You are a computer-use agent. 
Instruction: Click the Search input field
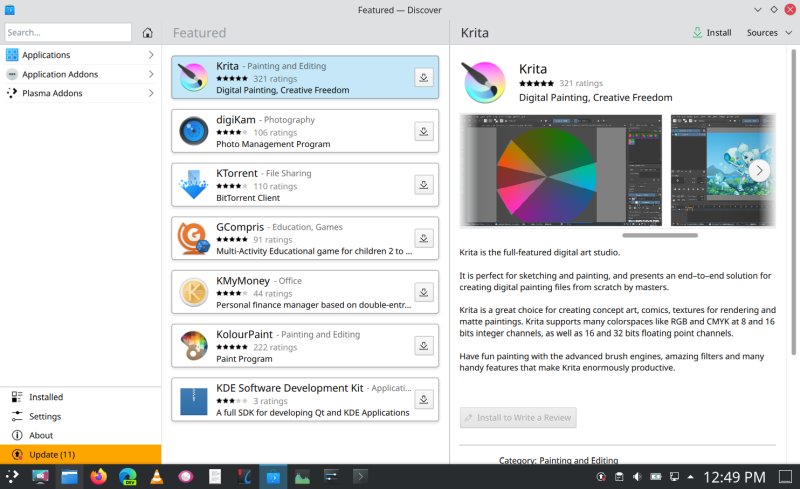(67, 33)
